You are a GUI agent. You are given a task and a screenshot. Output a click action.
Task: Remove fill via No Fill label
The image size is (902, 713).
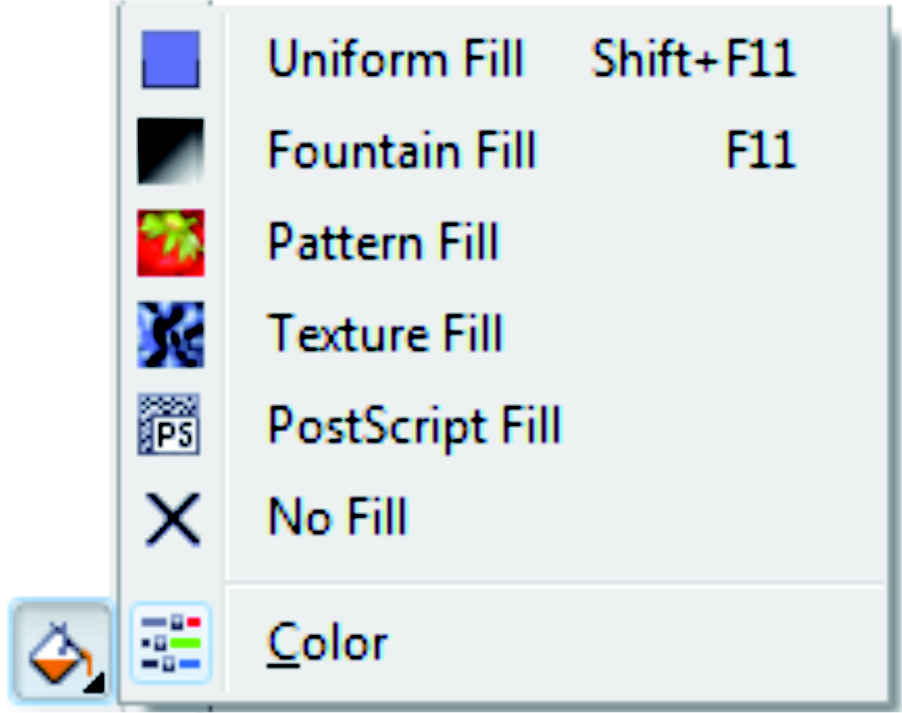click(x=338, y=518)
